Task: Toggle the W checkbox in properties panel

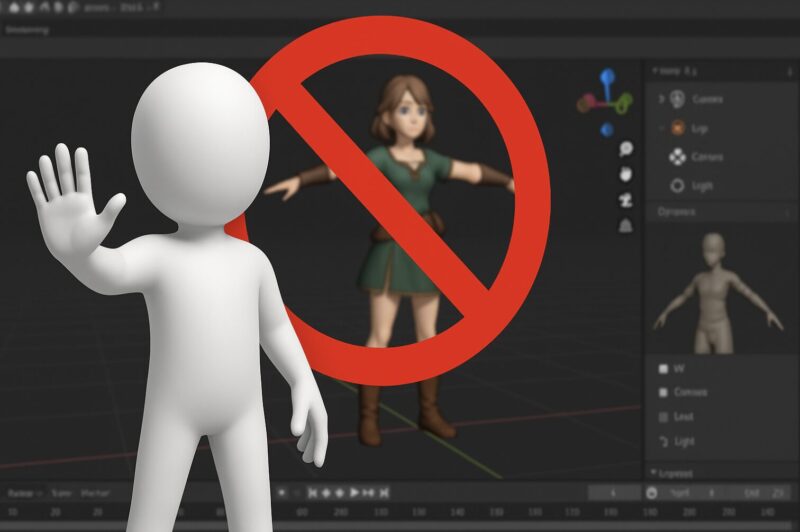Action: click(x=662, y=368)
